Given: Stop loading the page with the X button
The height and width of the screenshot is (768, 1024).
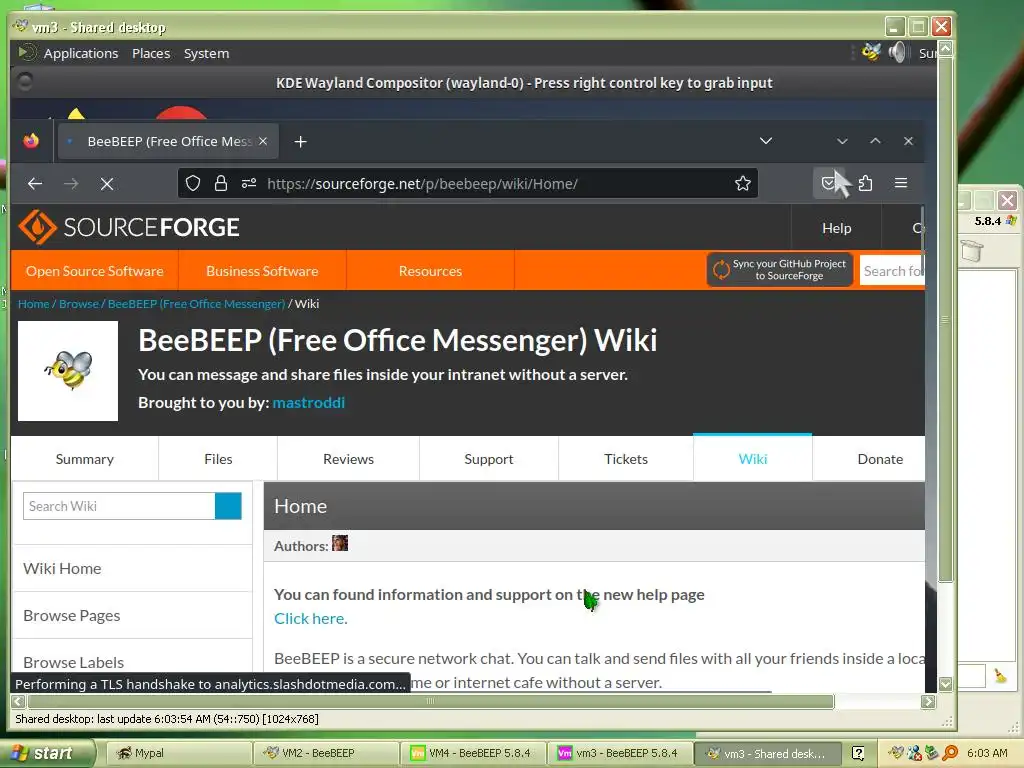Looking at the screenshot, I should (107, 184).
